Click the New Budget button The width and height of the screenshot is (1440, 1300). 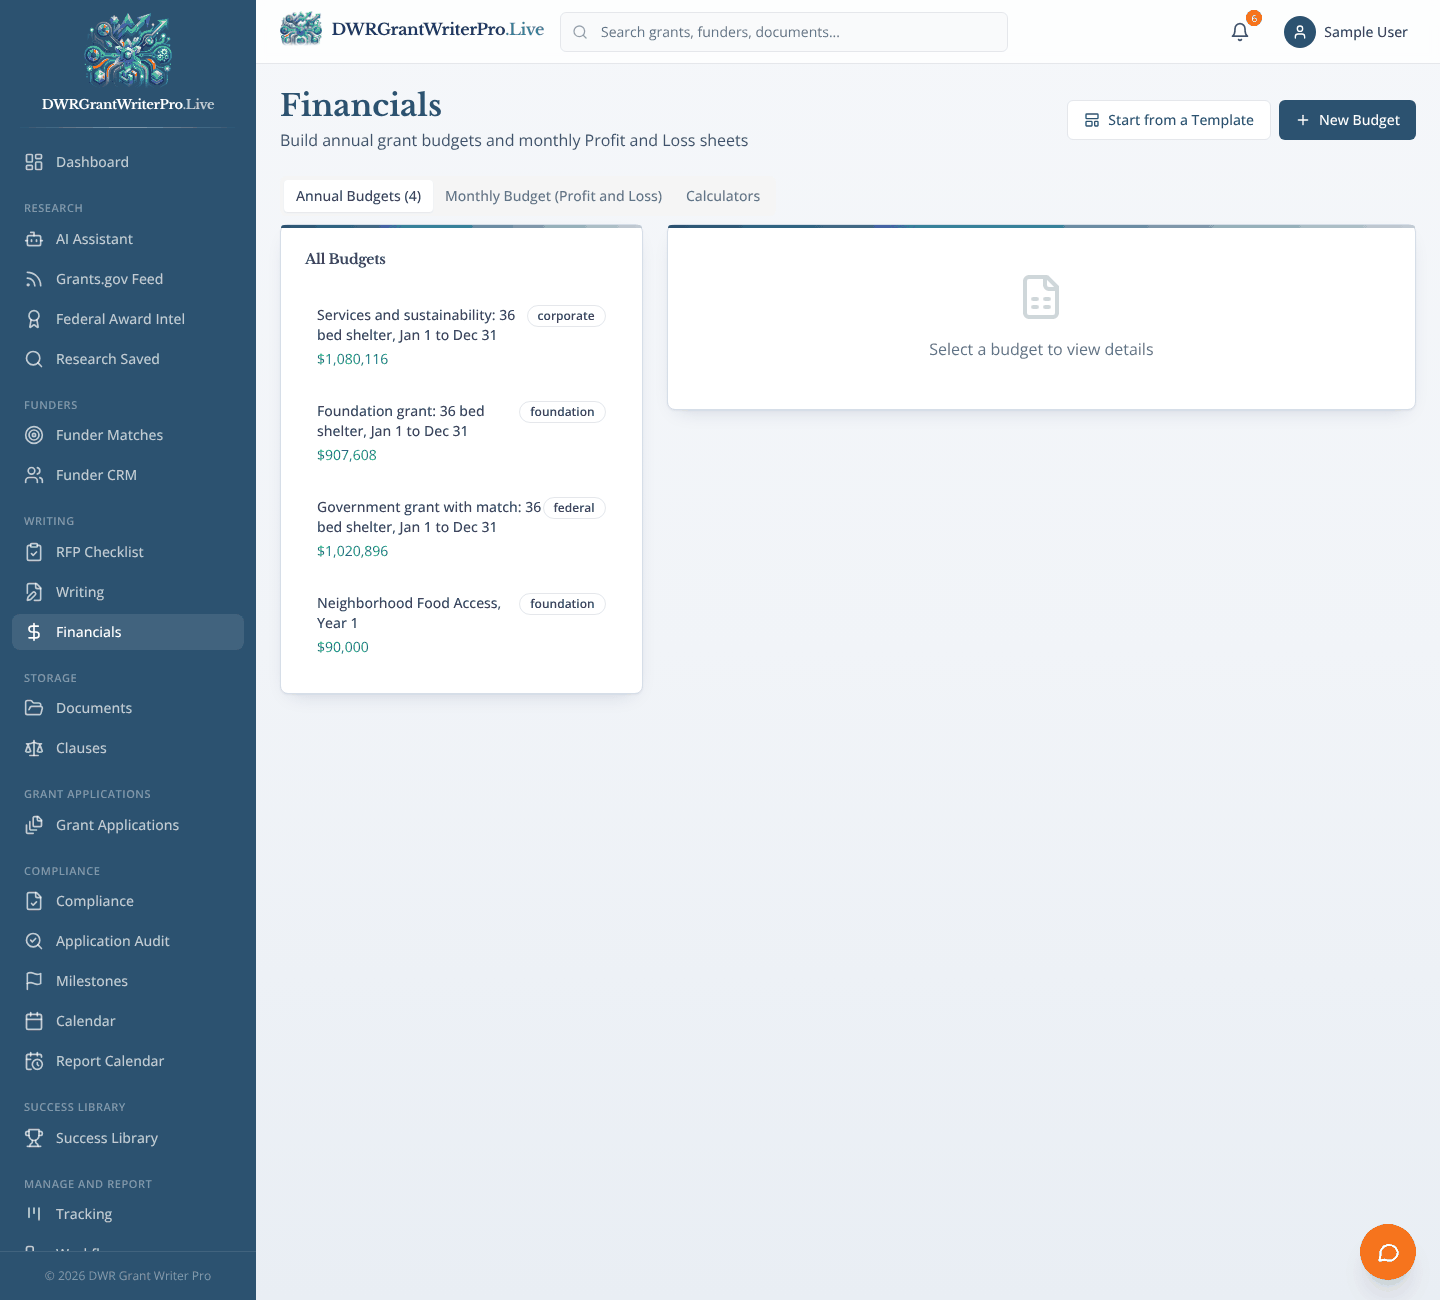[1347, 120]
